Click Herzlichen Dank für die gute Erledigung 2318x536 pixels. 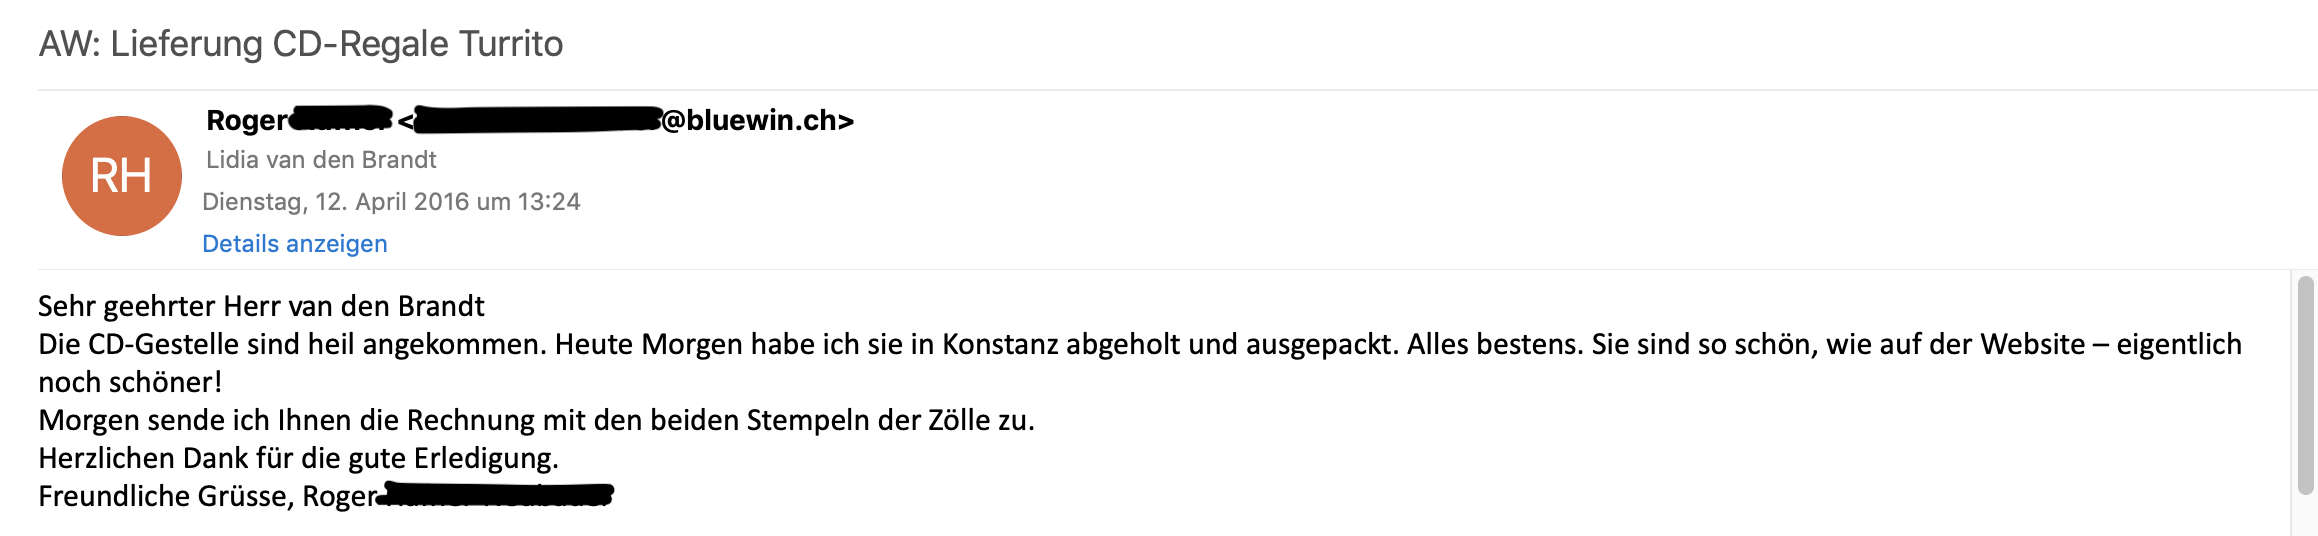point(298,458)
